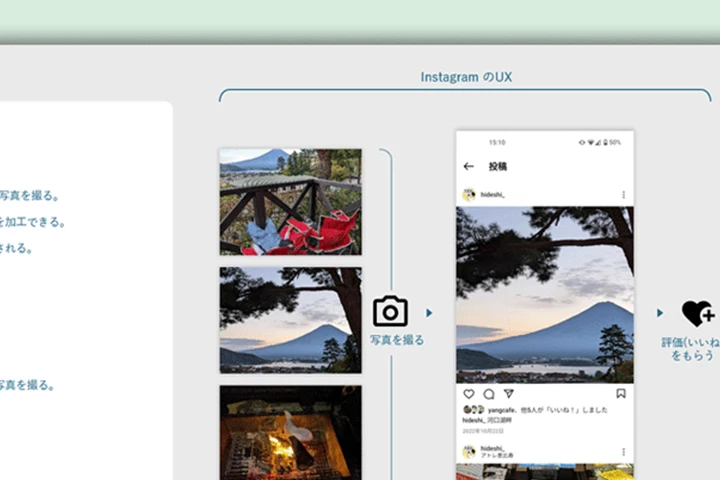720x480 pixels.
Task: Click the heart-plus evaluation icon
Action: click(698, 313)
